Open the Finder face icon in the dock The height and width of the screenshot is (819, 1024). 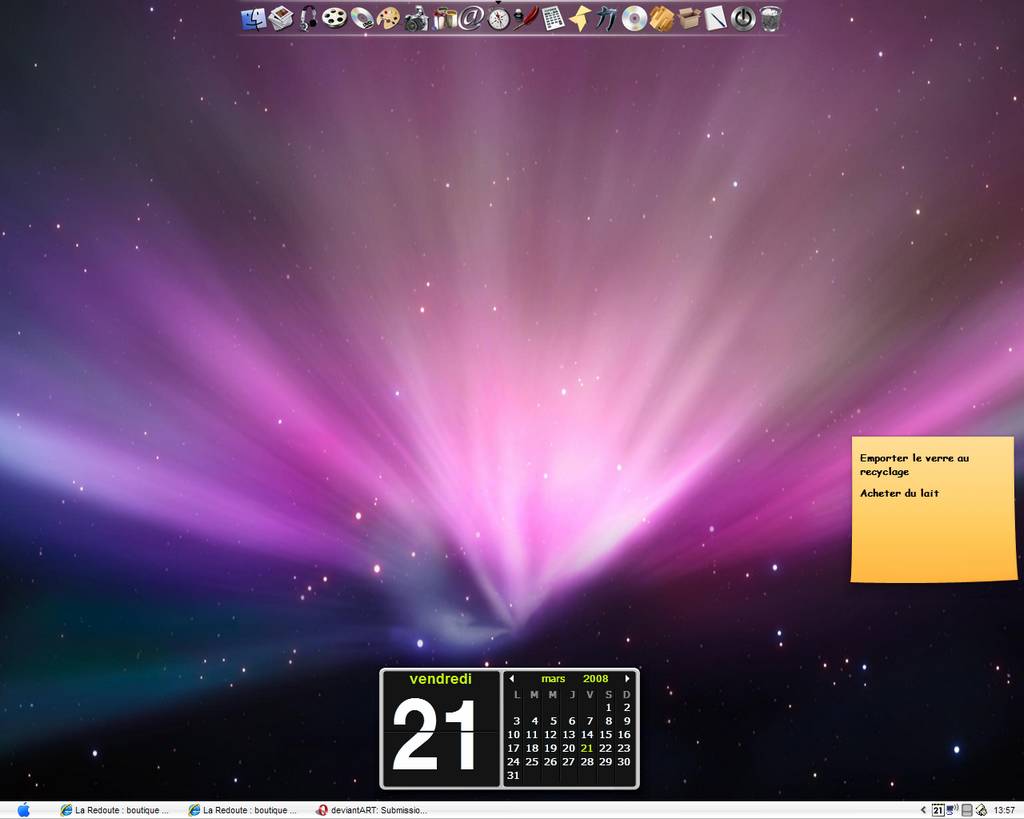pyautogui.click(x=253, y=18)
